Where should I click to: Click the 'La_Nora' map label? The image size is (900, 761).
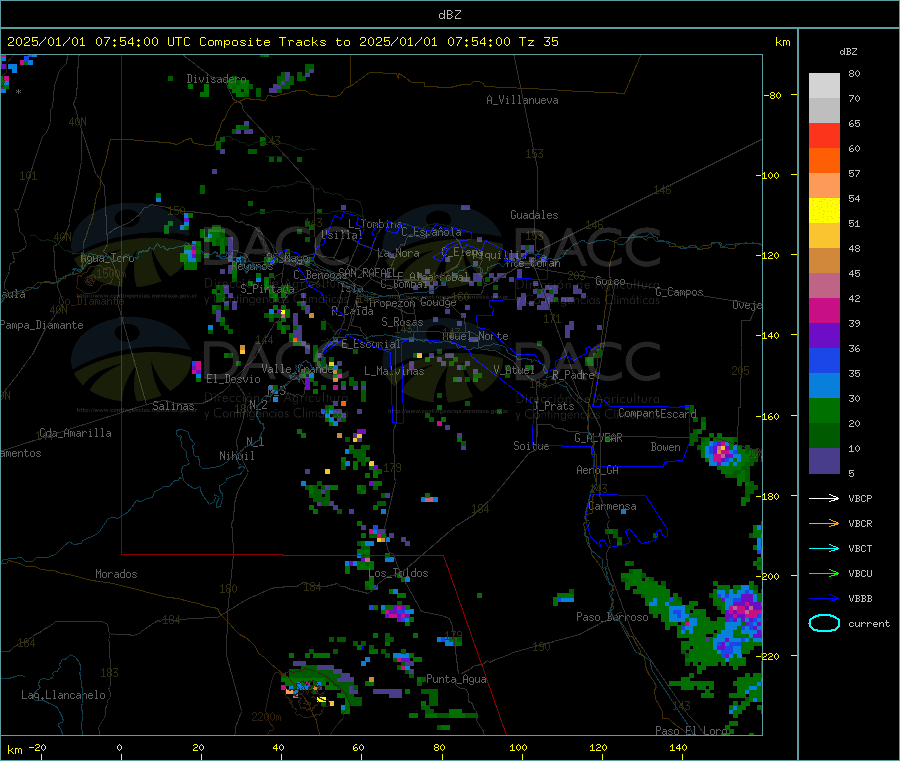tap(398, 253)
